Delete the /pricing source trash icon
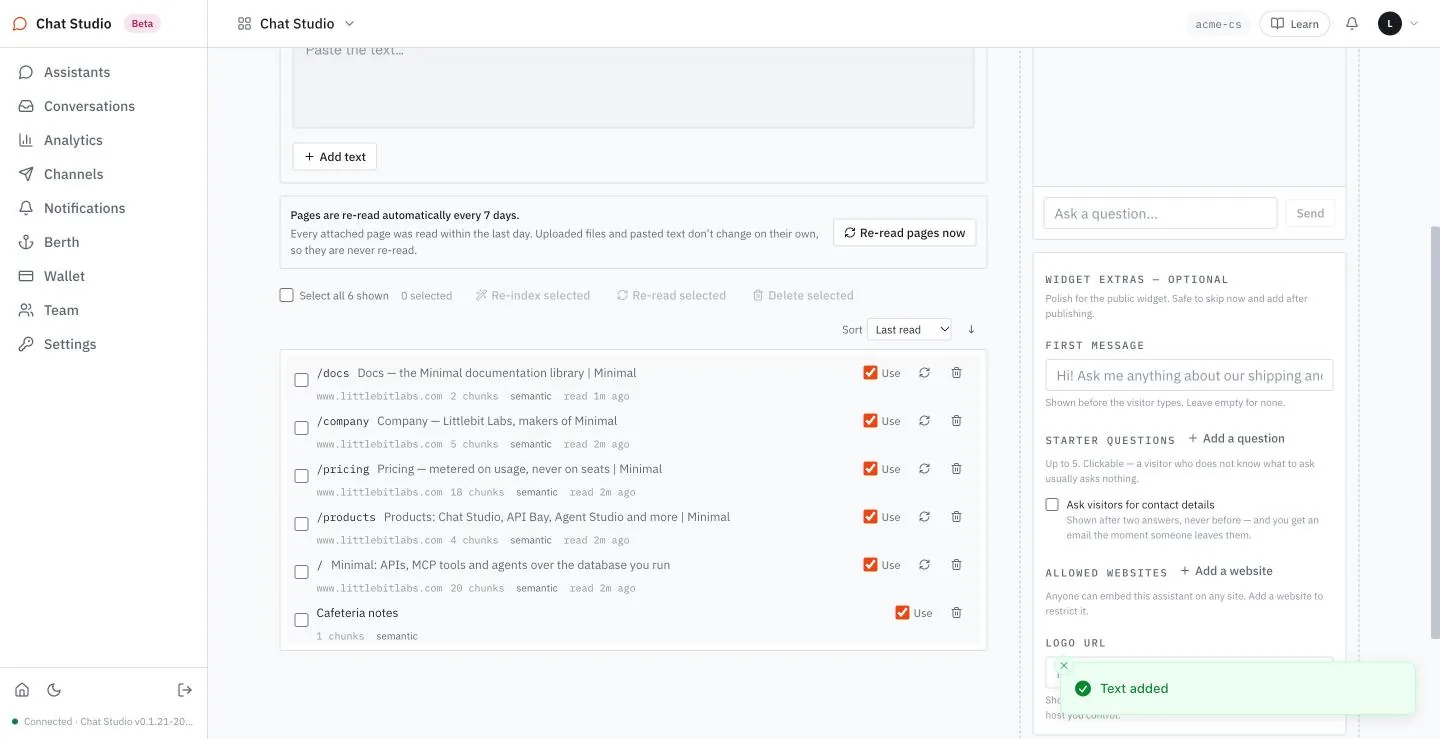Image resolution: width=1440 pixels, height=739 pixels. [956, 469]
